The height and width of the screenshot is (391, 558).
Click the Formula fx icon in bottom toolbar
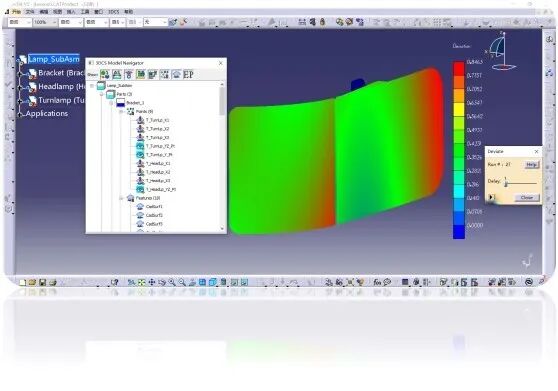pyautogui.click(x=377, y=282)
